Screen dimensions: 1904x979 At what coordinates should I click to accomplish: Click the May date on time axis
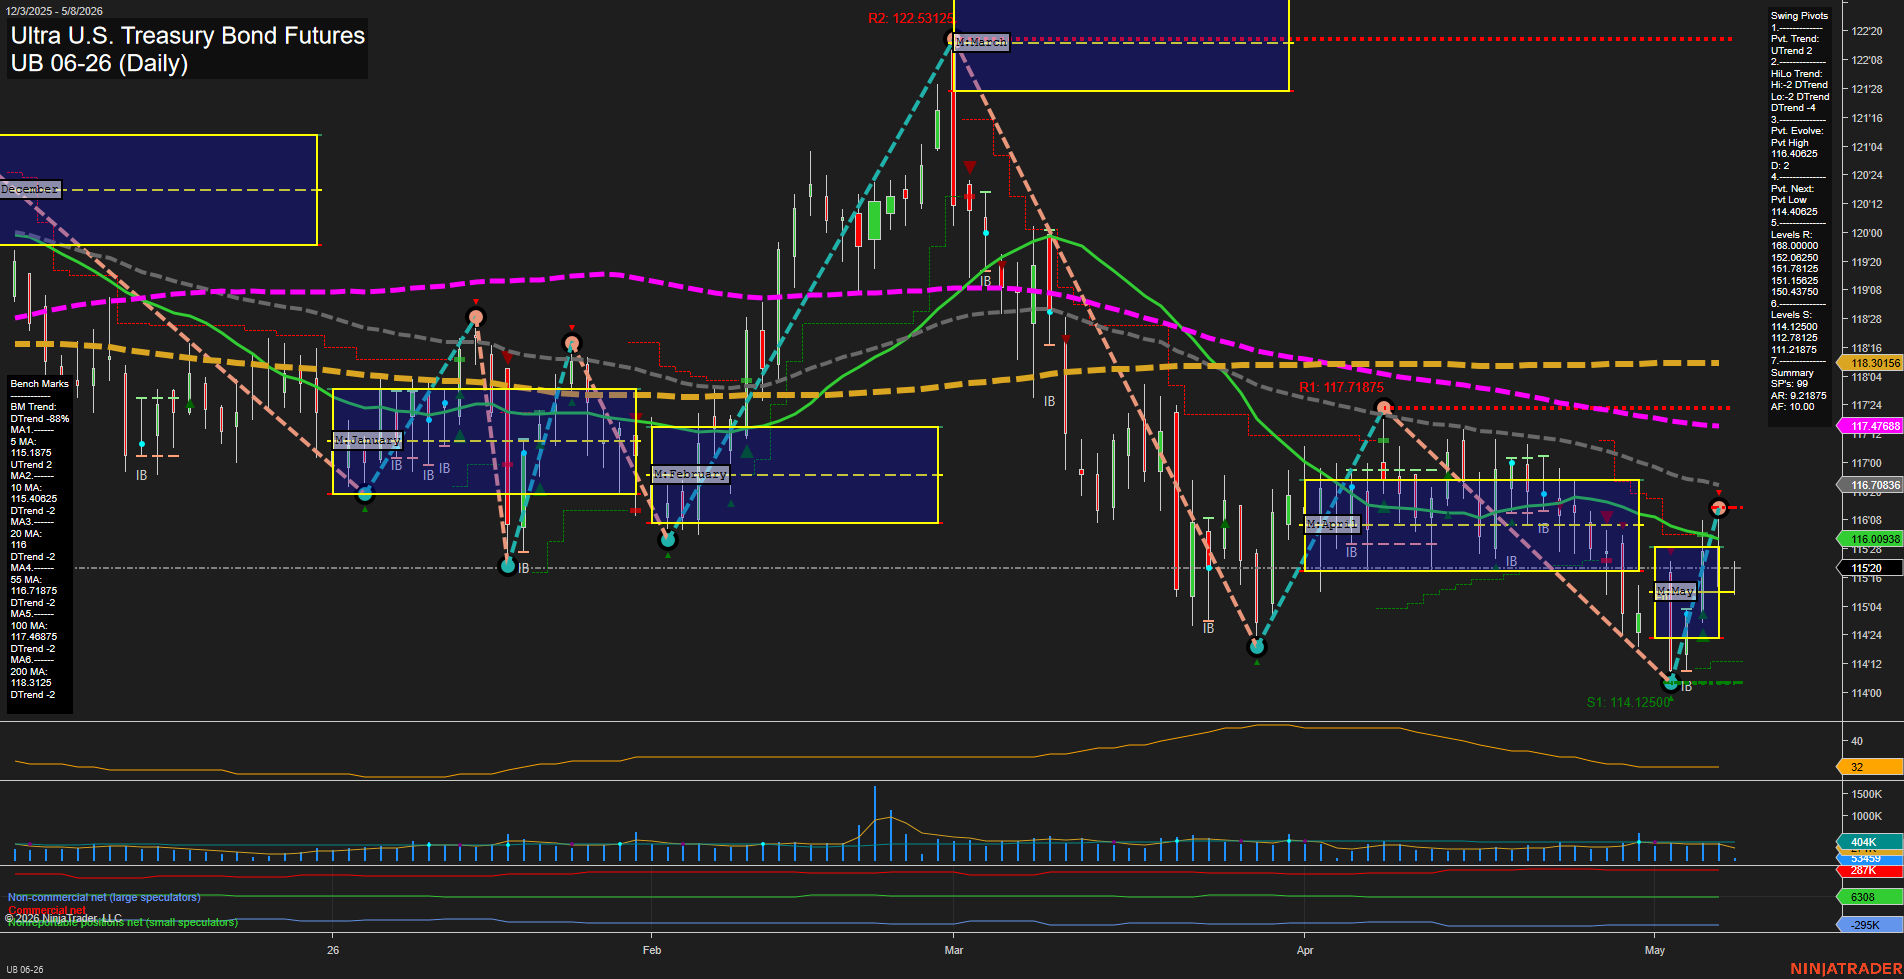(1655, 950)
